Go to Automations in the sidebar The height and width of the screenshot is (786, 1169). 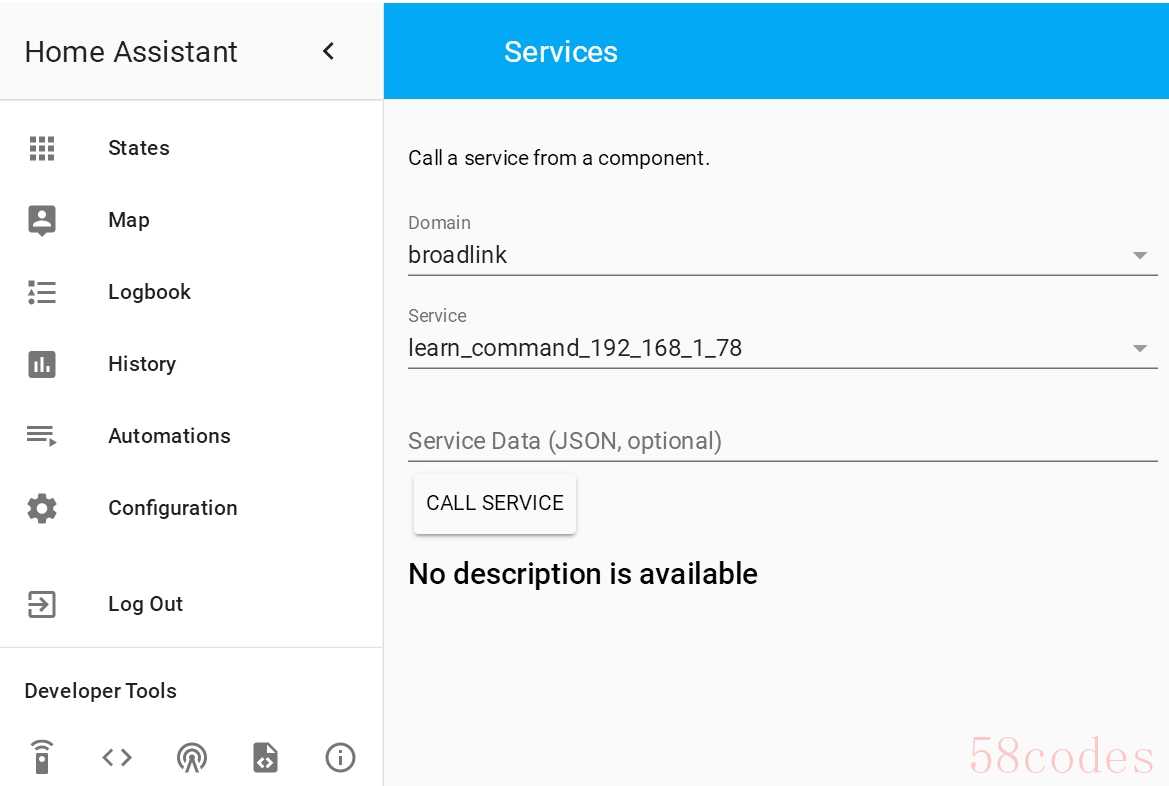tap(169, 436)
